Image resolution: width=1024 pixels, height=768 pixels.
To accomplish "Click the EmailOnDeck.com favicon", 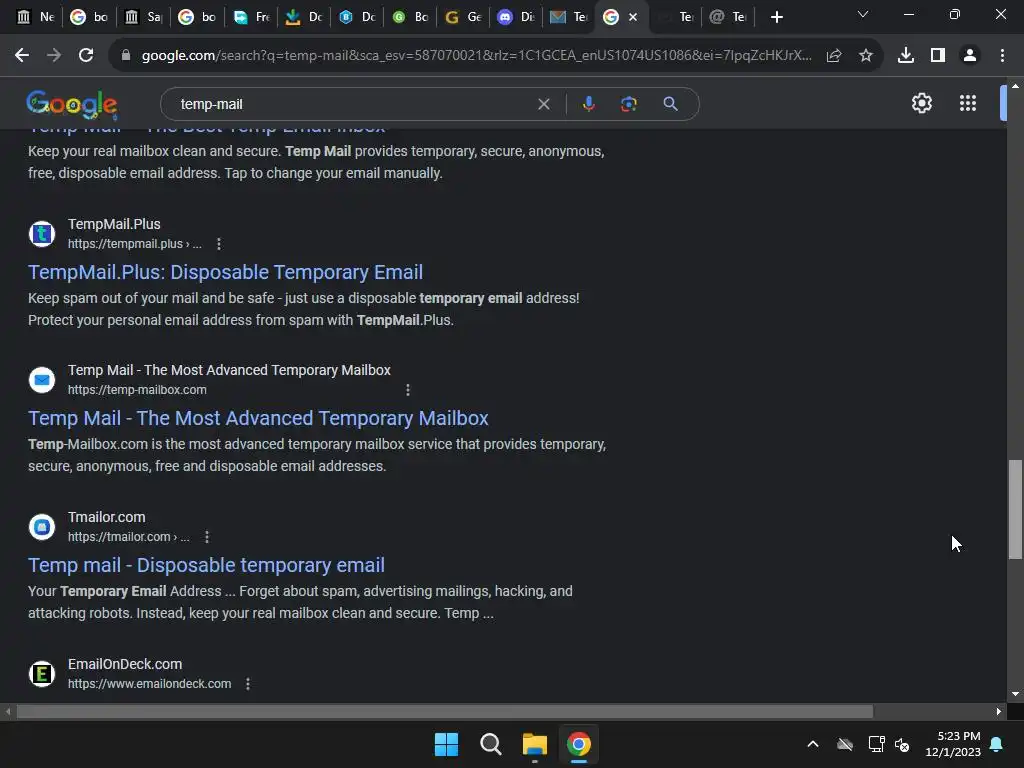I will (x=42, y=674).
